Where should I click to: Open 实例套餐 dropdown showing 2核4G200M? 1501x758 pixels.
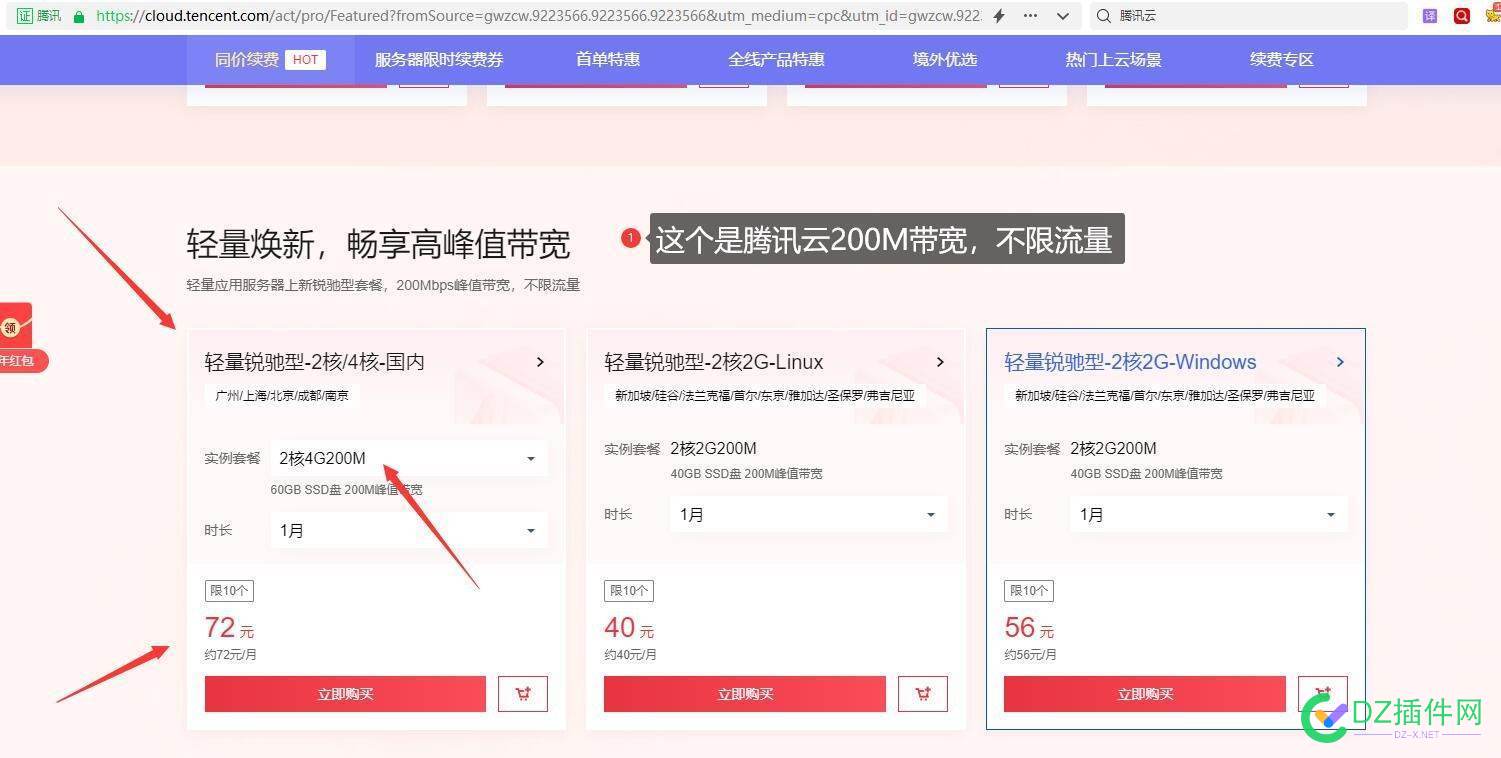(409, 458)
